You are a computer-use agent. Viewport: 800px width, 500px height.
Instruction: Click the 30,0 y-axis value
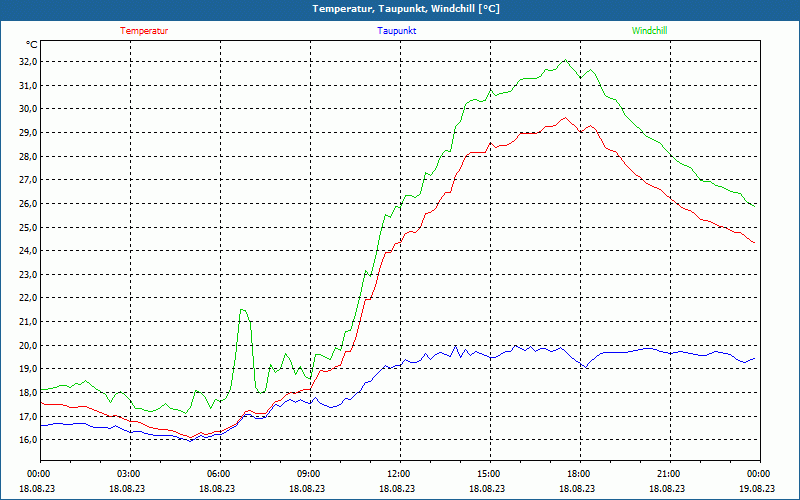(29, 109)
